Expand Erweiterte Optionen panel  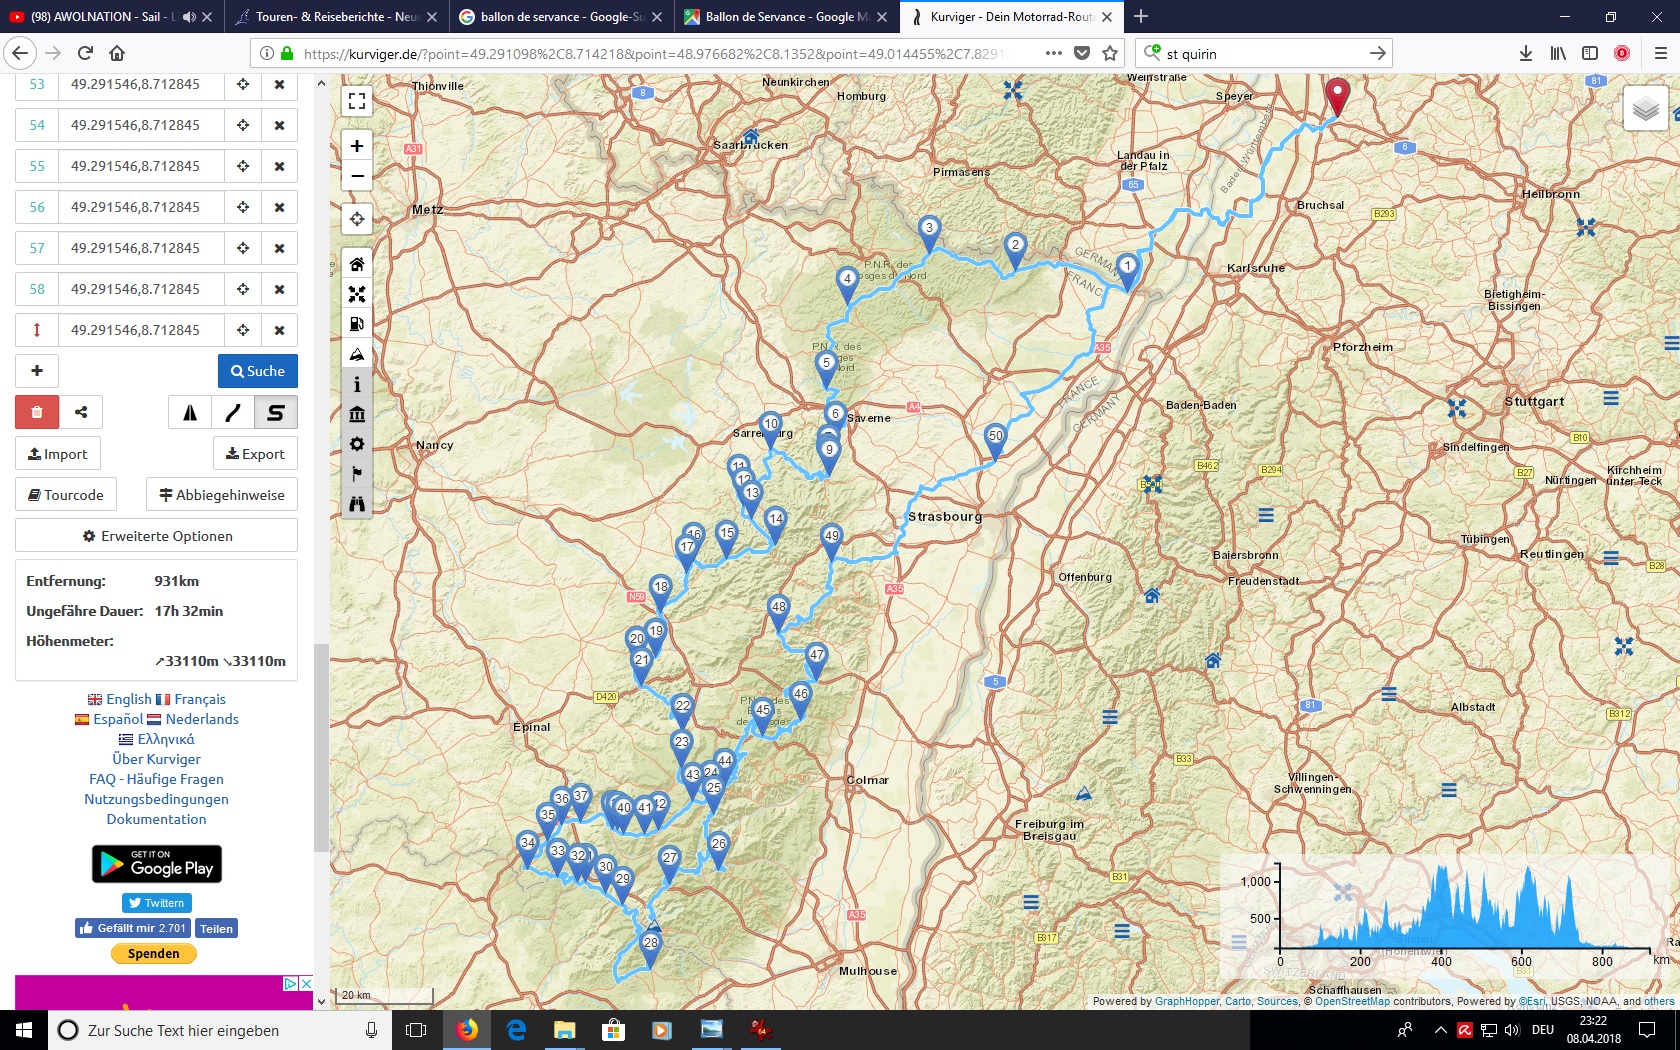[156, 536]
